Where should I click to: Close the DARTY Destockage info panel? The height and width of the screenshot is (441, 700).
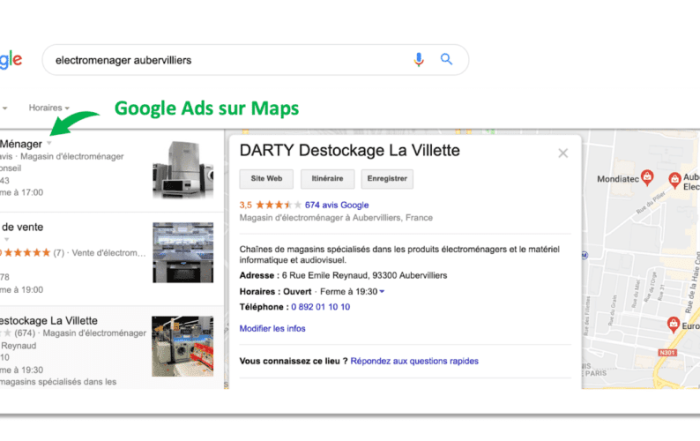point(563,153)
